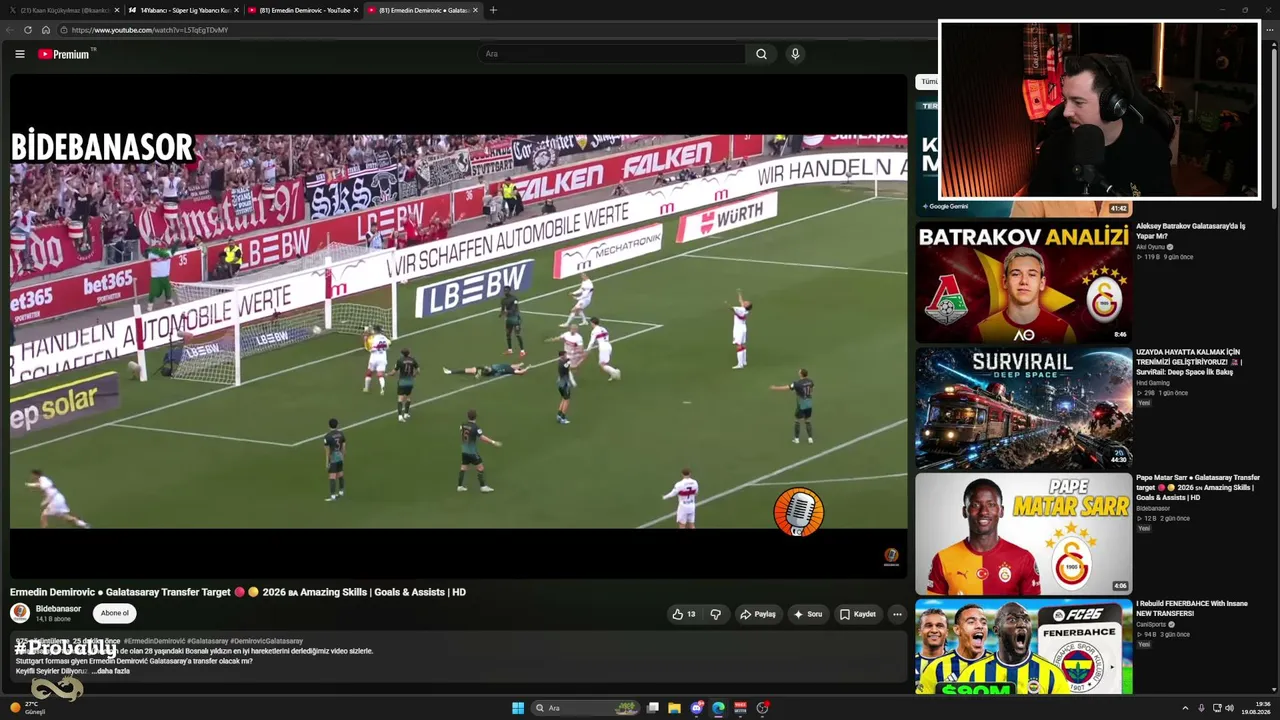Click the #DemirovicGalatasaray hashtag
Image resolution: width=1280 pixels, height=720 pixels.
click(267, 641)
